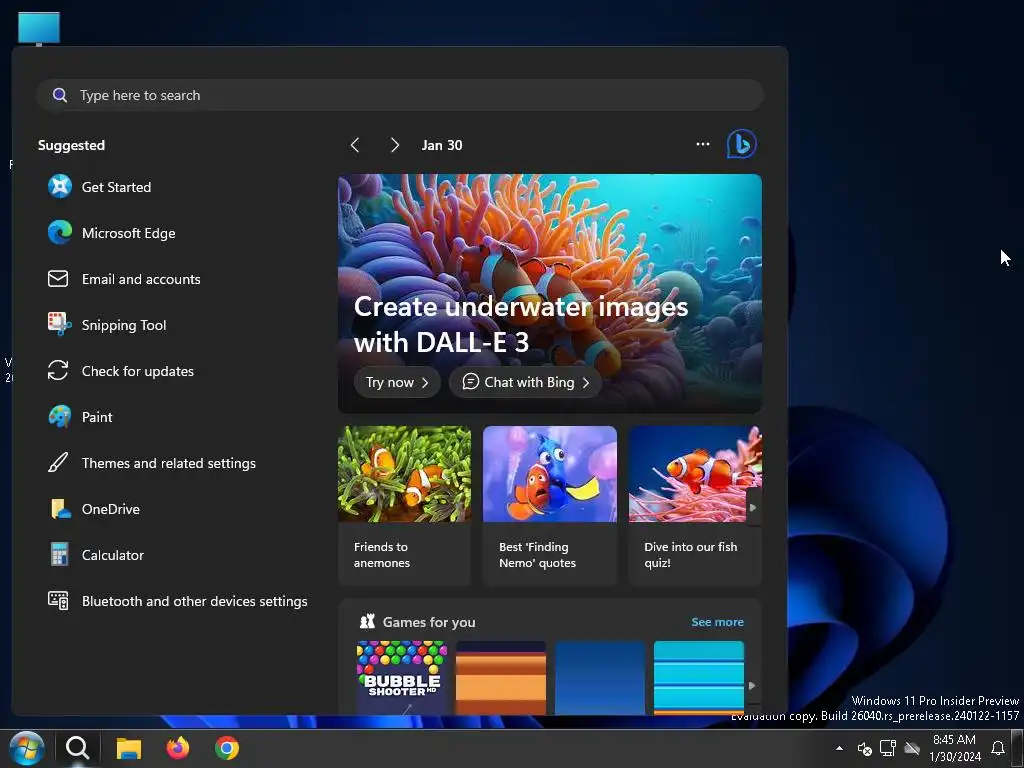Screen dimensions: 1024x768
Task: Click the search magnifier icon in search box
Action: point(59,95)
